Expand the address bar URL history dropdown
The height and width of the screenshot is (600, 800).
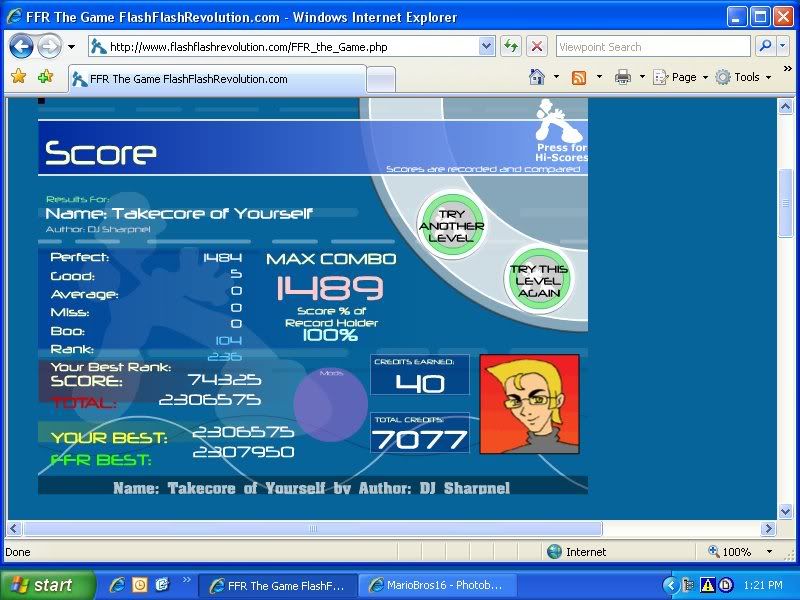[x=486, y=46]
